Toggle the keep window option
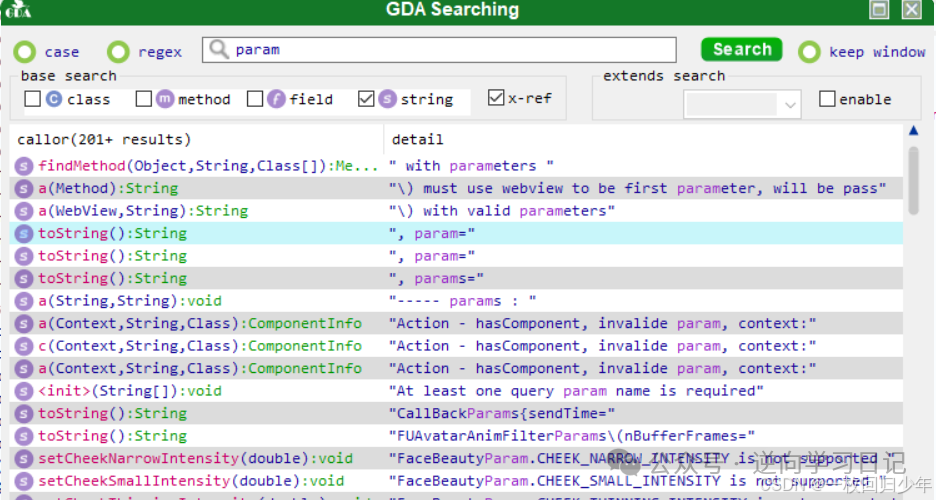 pos(809,52)
